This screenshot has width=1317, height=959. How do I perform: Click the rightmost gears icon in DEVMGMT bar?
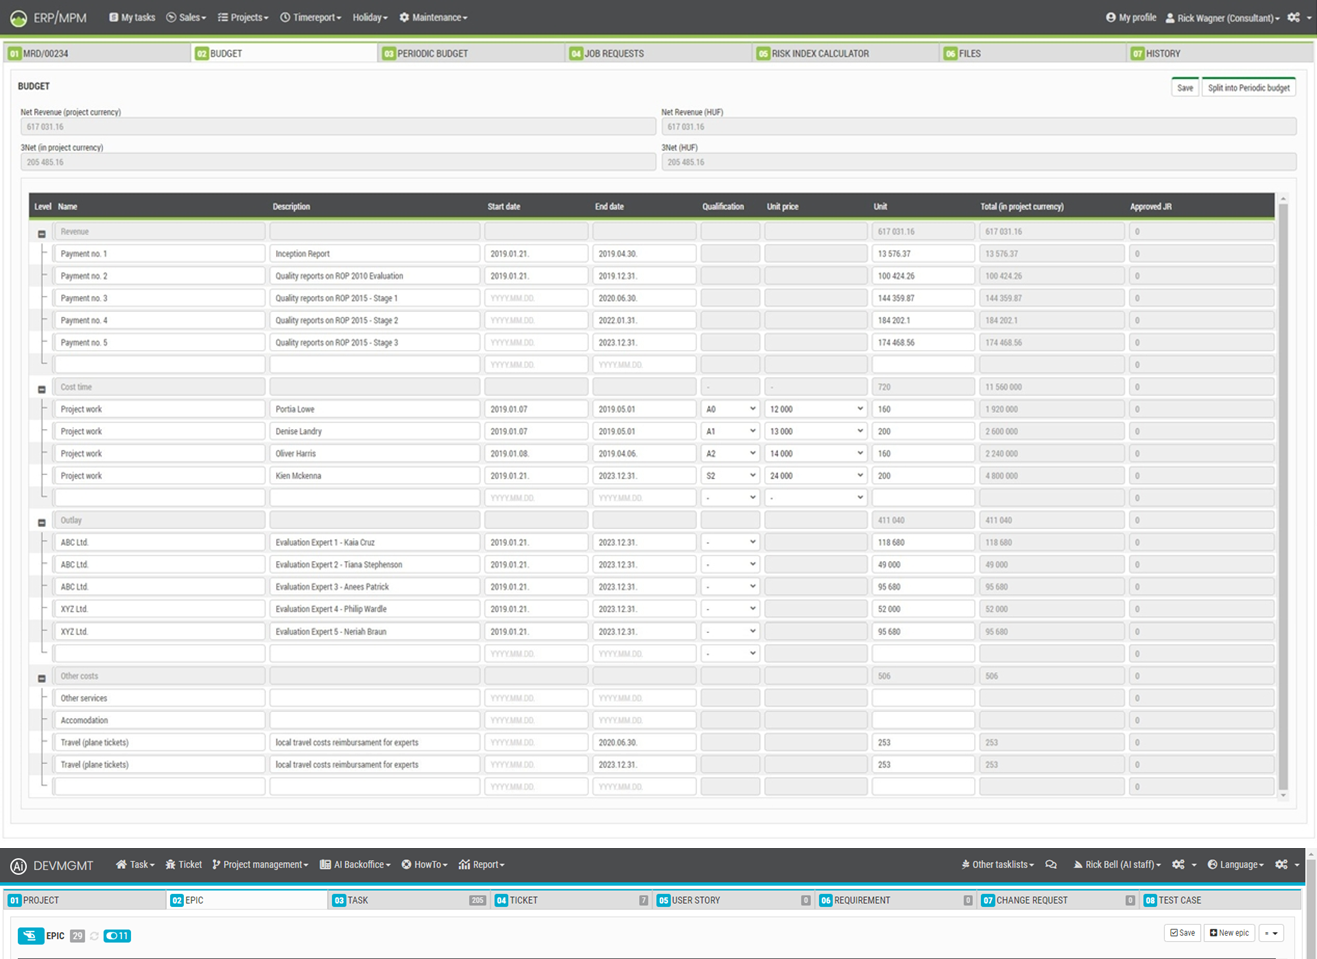[1282, 865]
